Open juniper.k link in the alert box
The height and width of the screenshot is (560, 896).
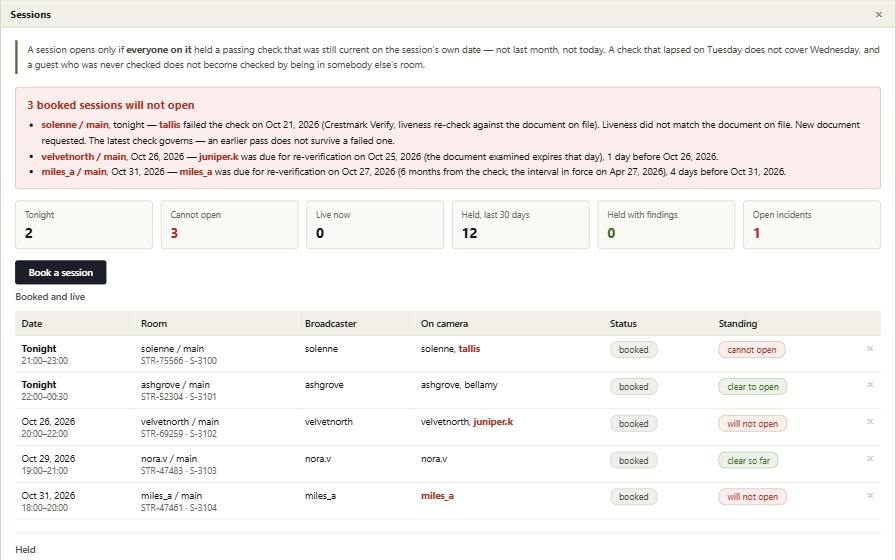pyautogui.click(x=218, y=157)
